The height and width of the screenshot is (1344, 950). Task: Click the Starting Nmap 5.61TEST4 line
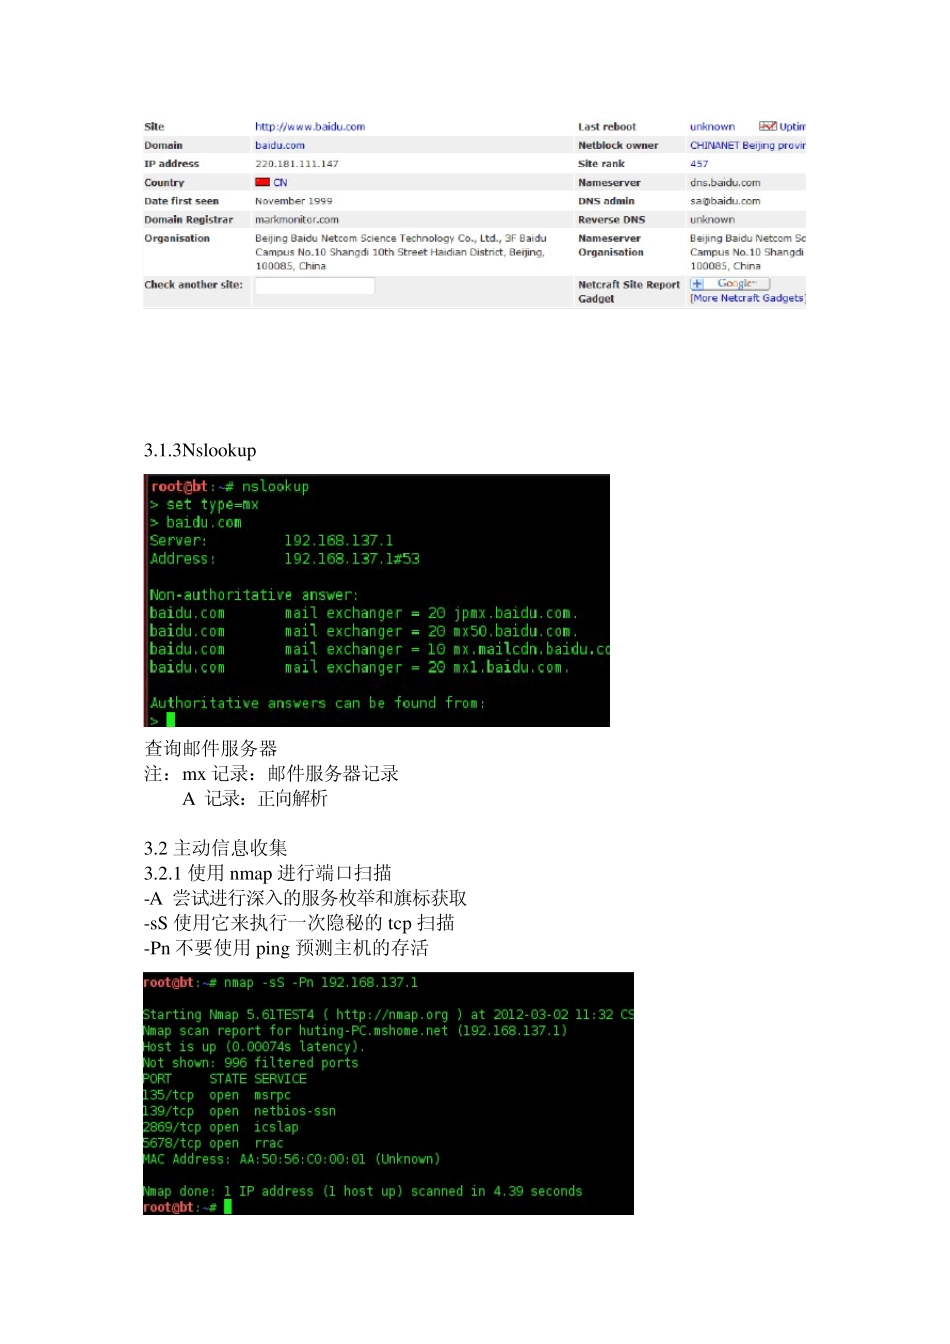pos(388,1015)
